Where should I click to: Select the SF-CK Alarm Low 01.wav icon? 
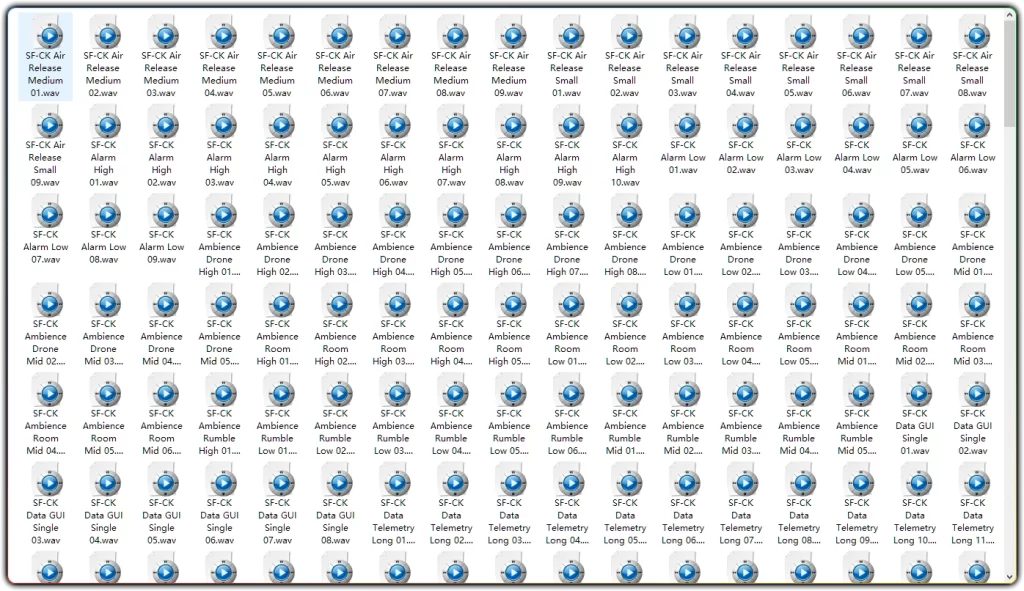(686, 123)
